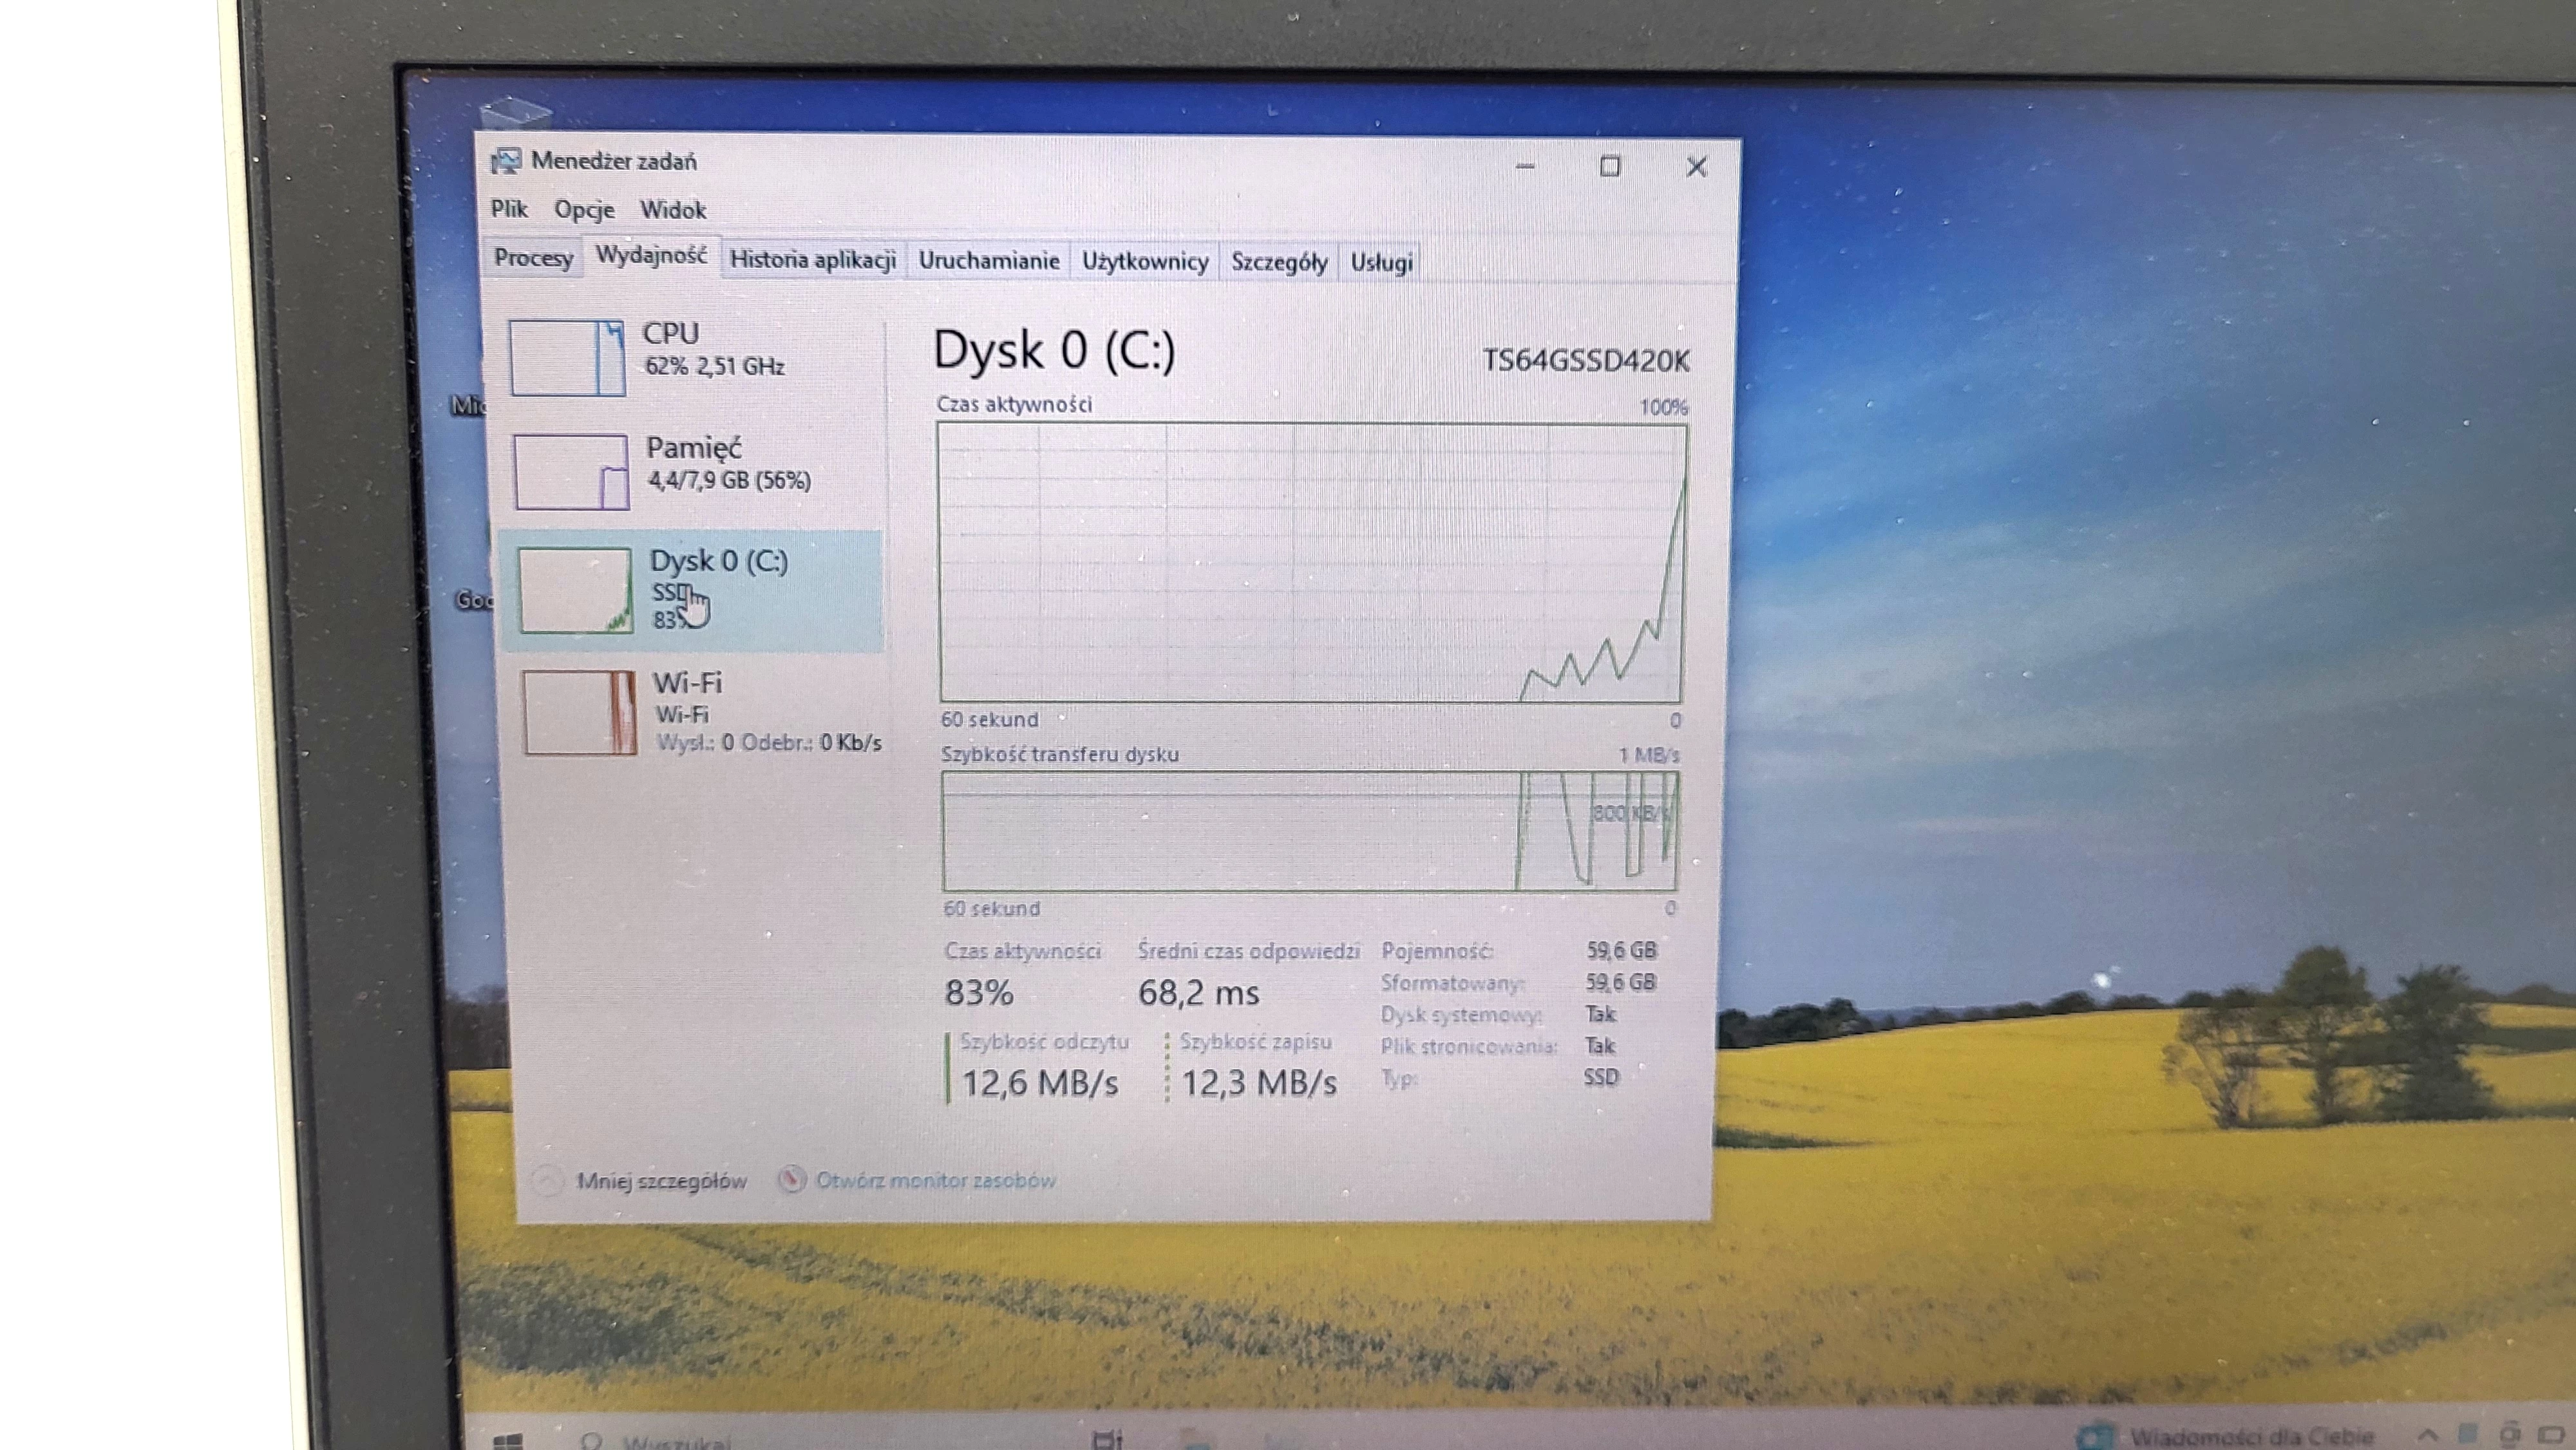Click the Dysk 0 (C:) heading
The width and height of the screenshot is (2576, 1450).
pos(1054,351)
